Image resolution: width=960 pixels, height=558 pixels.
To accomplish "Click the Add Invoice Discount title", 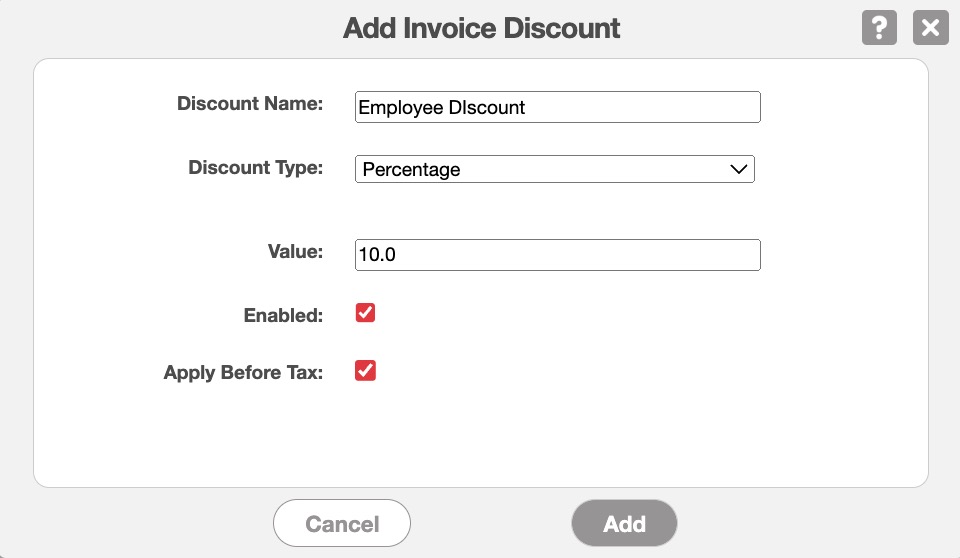I will [x=481, y=28].
